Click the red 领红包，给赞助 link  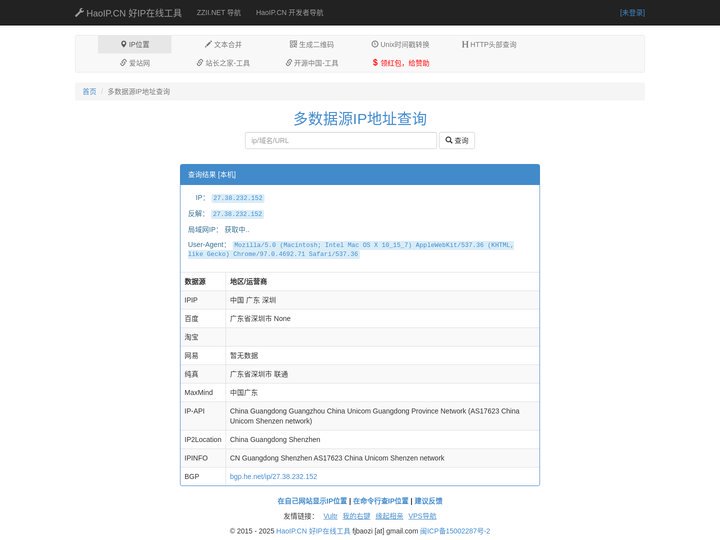click(x=401, y=63)
